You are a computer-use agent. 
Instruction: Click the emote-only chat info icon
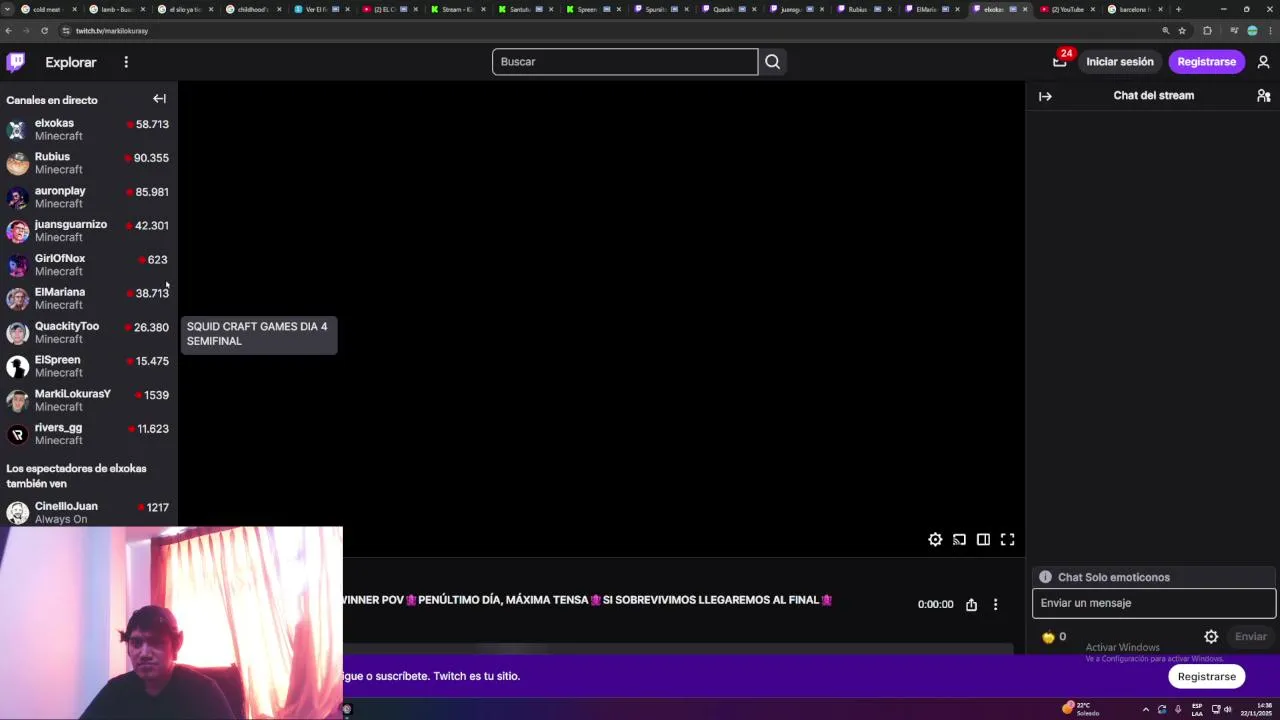pyautogui.click(x=1045, y=577)
